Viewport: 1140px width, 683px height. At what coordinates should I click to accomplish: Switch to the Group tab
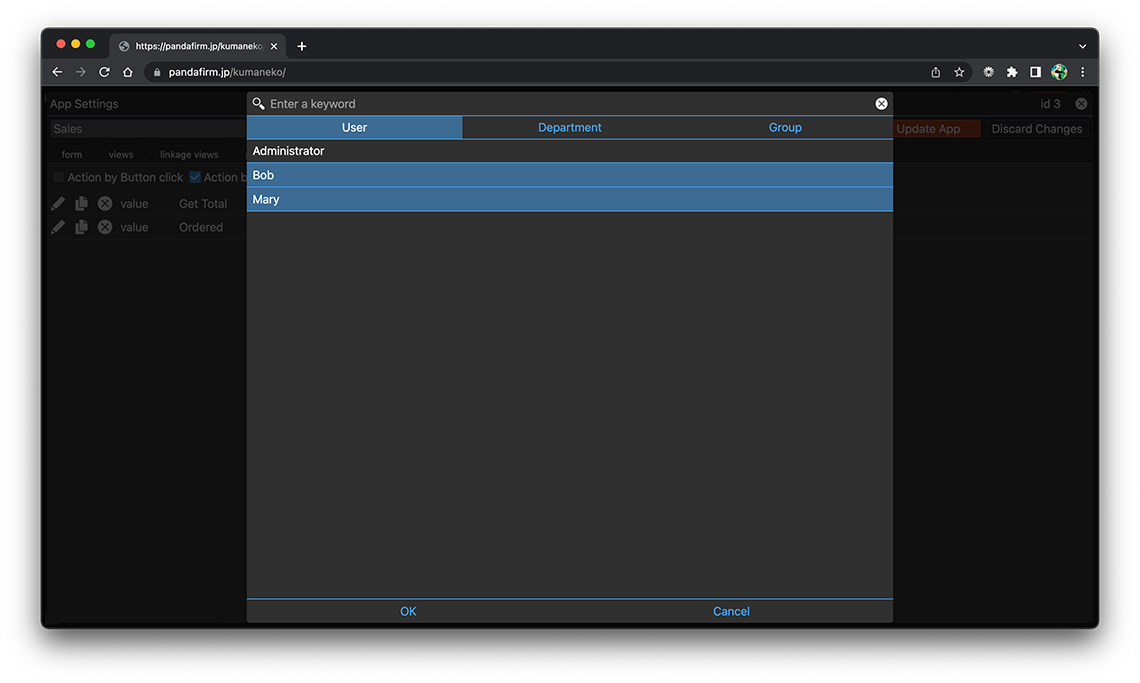(x=785, y=127)
